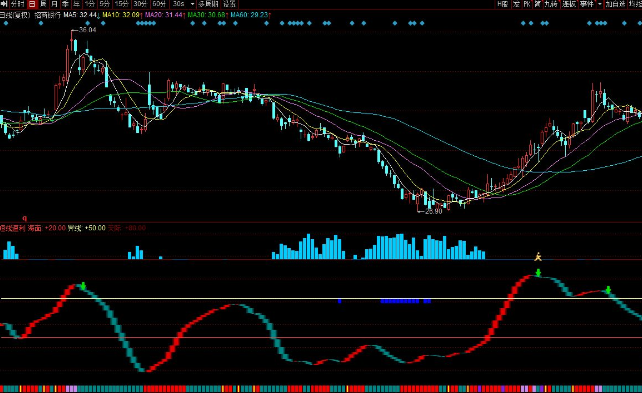642x393 pixels.
Task: Open the MA5 moving average label dropdown
Action: pos(81,15)
